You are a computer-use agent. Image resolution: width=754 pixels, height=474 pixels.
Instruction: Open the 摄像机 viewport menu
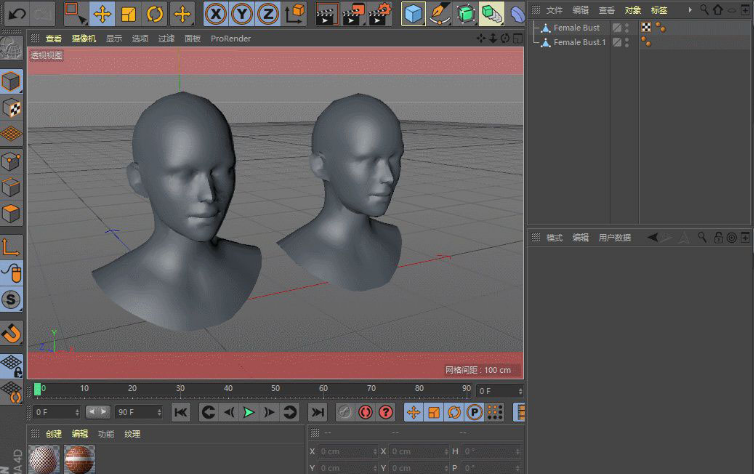(82, 39)
